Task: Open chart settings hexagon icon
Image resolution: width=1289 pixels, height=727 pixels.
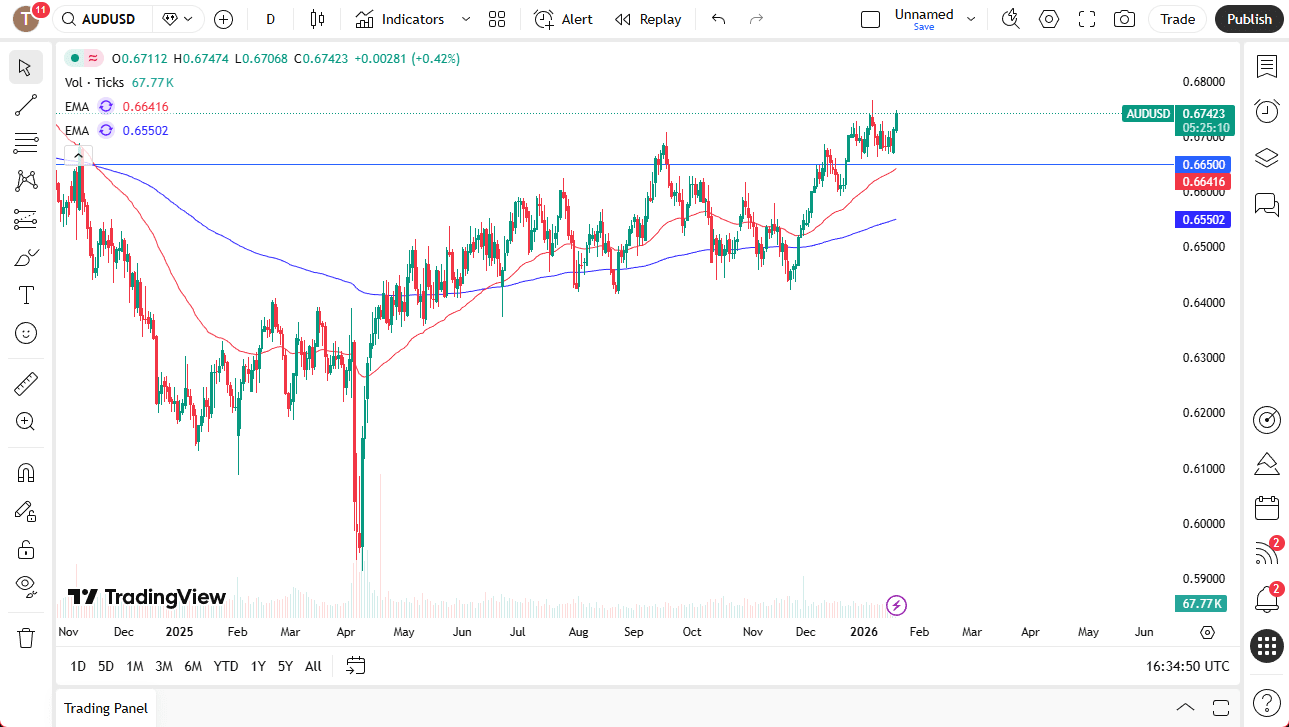Action: tap(1049, 19)
